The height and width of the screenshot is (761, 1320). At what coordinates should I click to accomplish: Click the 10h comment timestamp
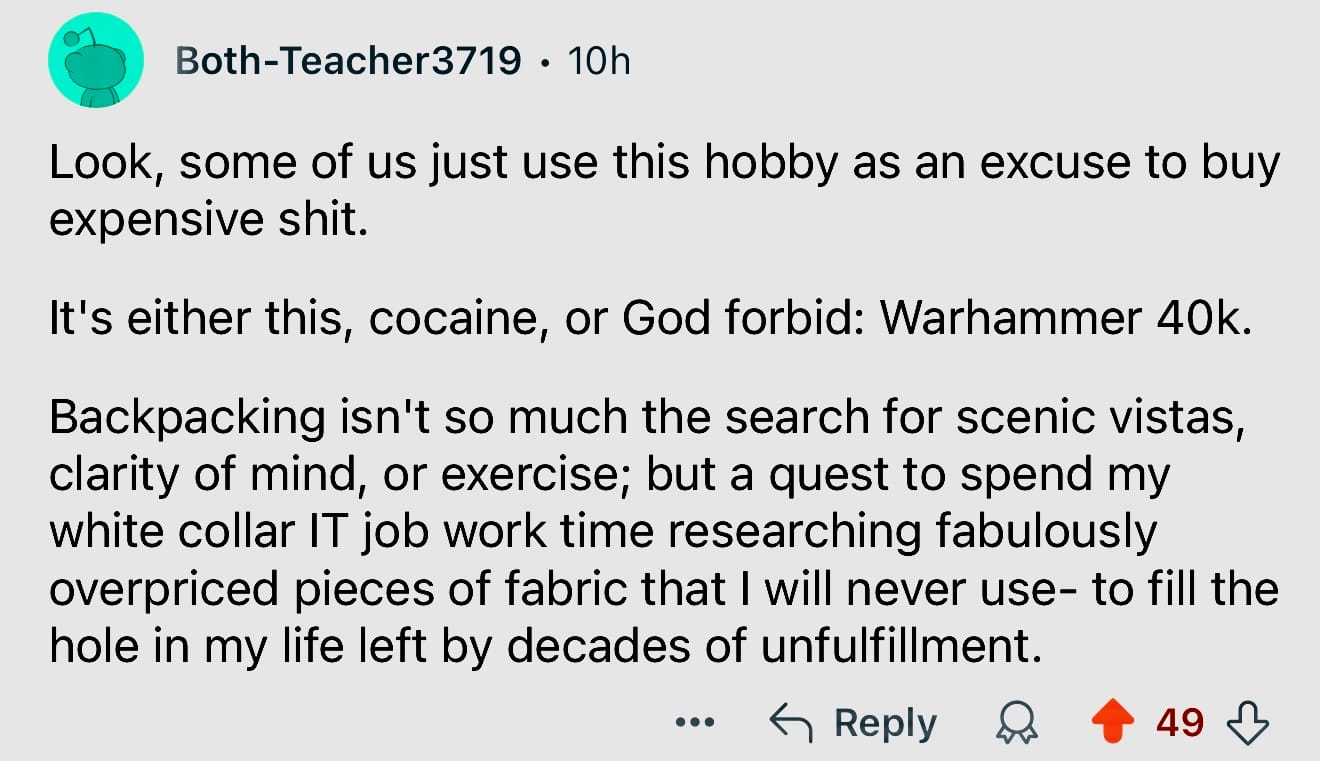[598, 62]
